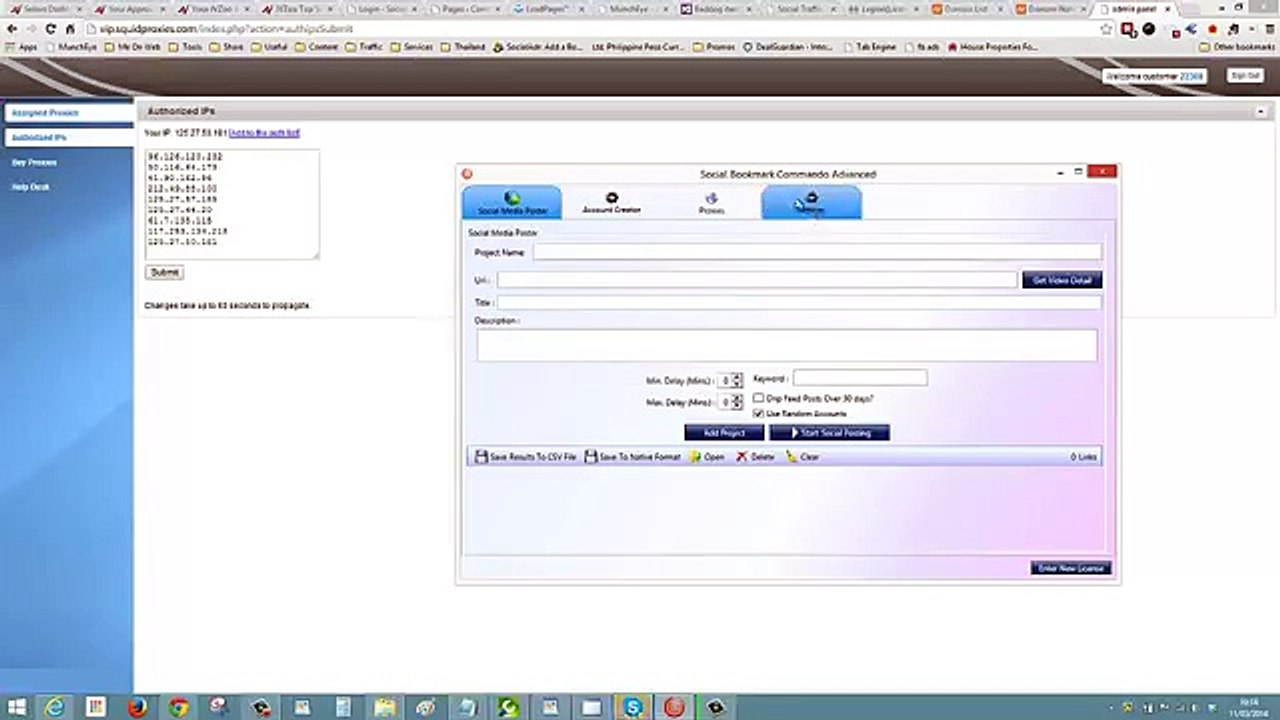Screen dimensions: 1280x720
Task: Click the Project Name input field
Action: (x=817, y=253)
